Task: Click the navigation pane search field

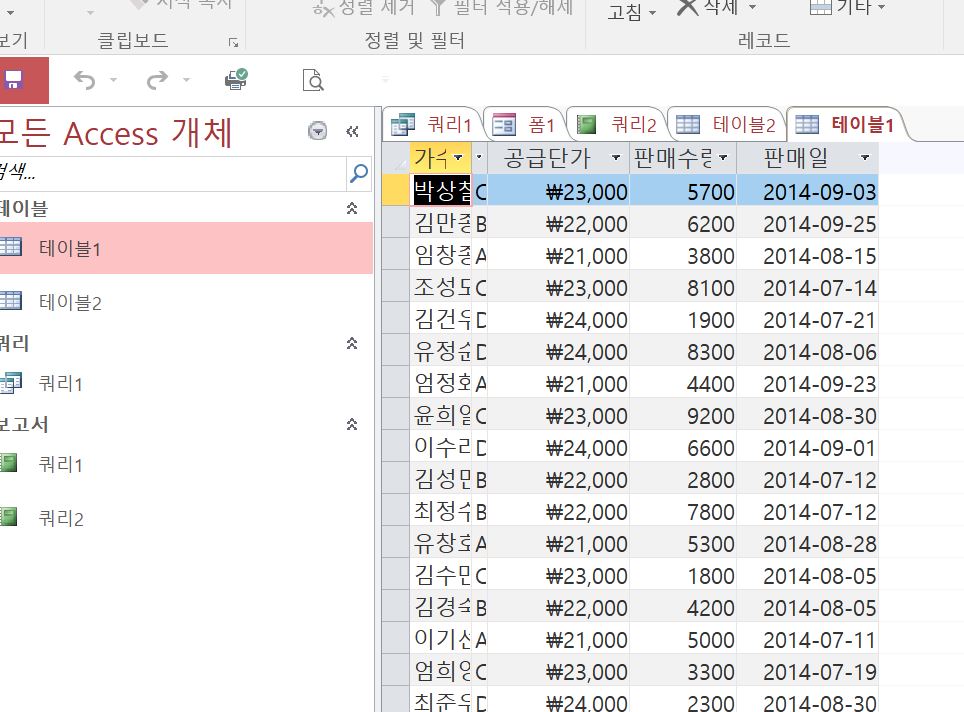Action: point(170,173)
